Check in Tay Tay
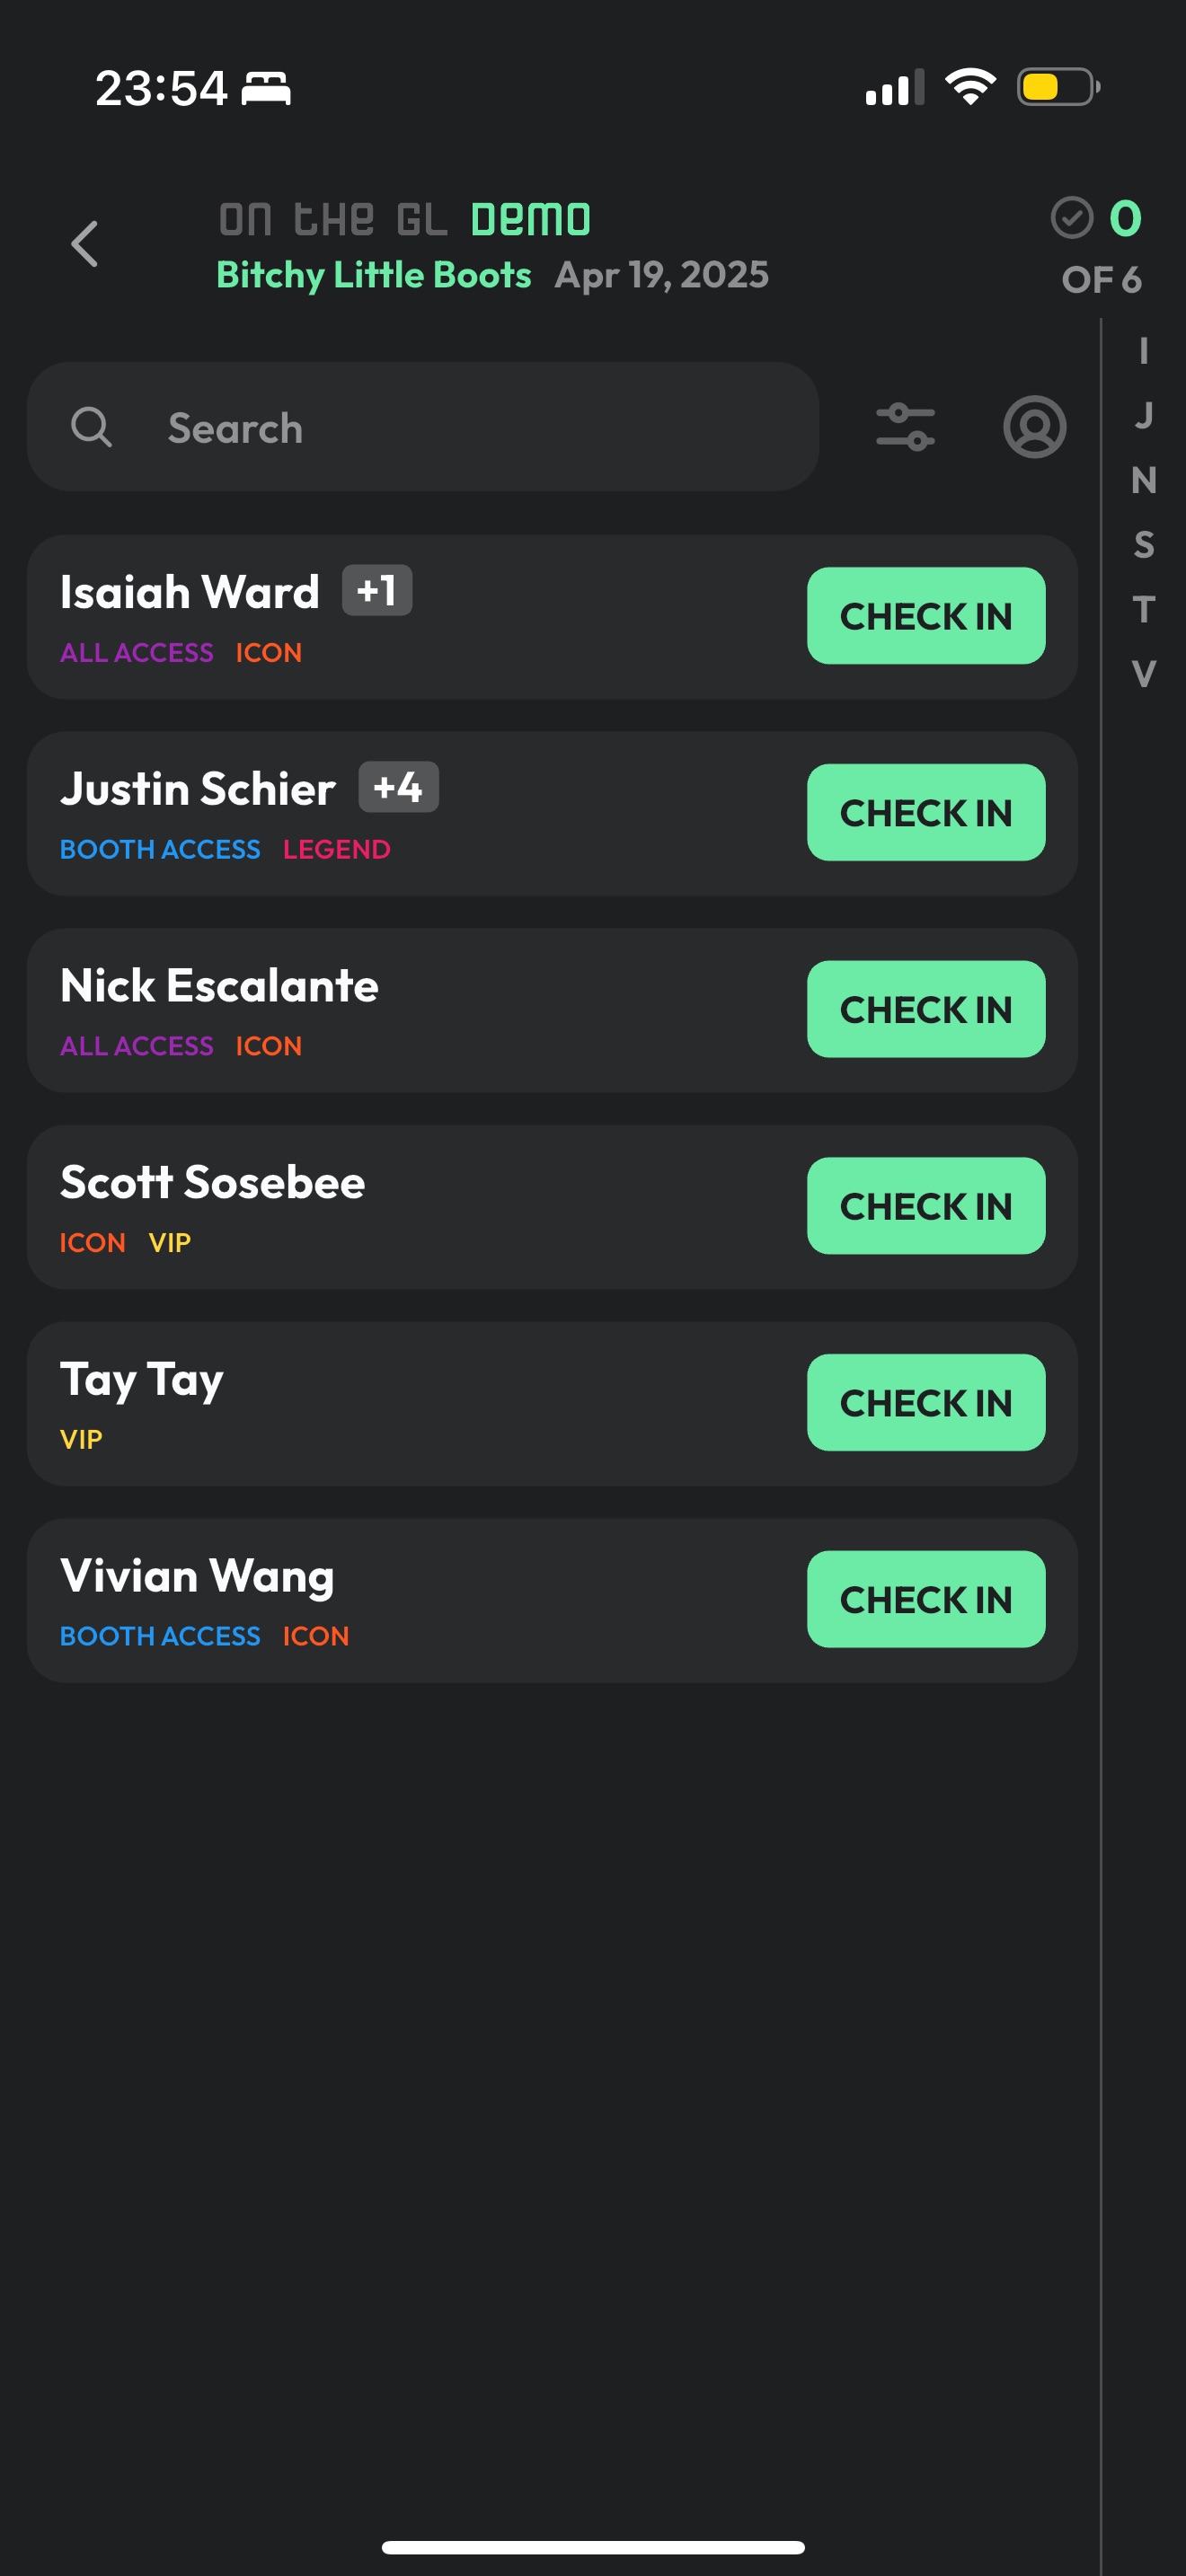The height and width of the screenshot is (2576, 1186). pos(925,1403)
